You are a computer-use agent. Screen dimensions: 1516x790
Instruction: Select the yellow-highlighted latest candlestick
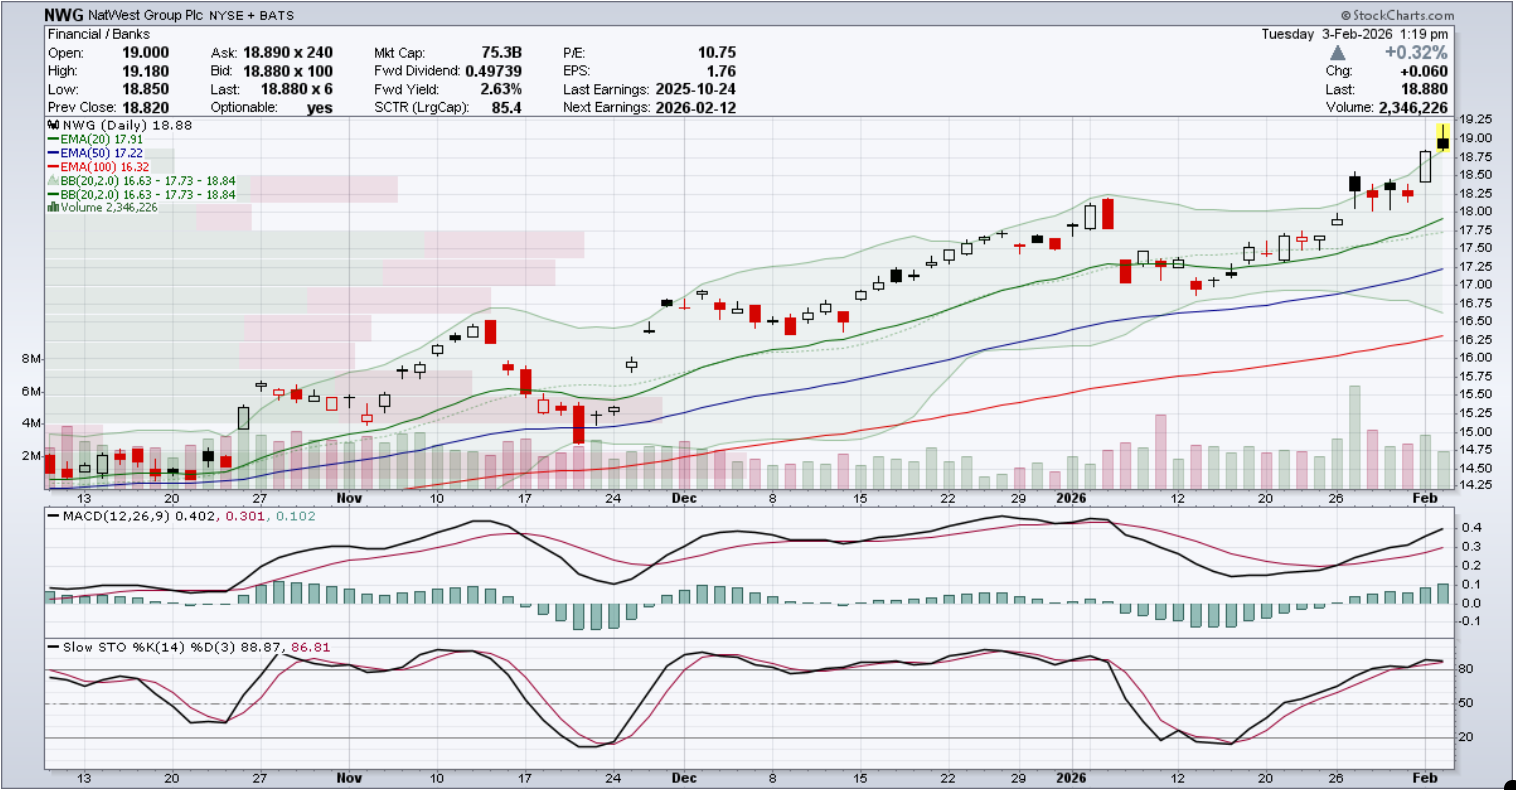pos(1442,138)
